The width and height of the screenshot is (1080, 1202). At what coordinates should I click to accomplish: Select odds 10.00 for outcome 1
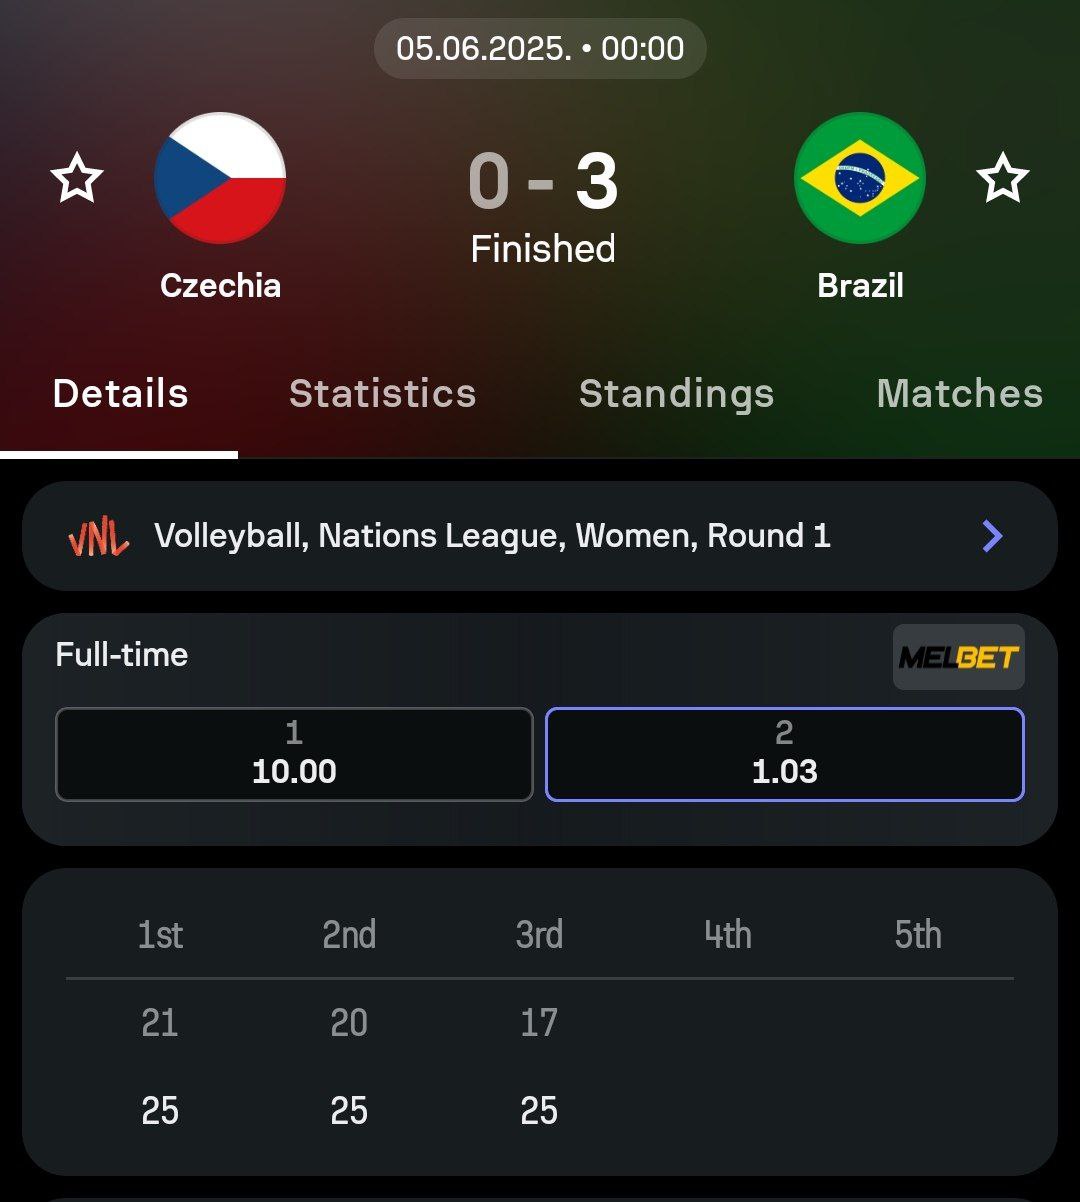(x=294, y=754)
